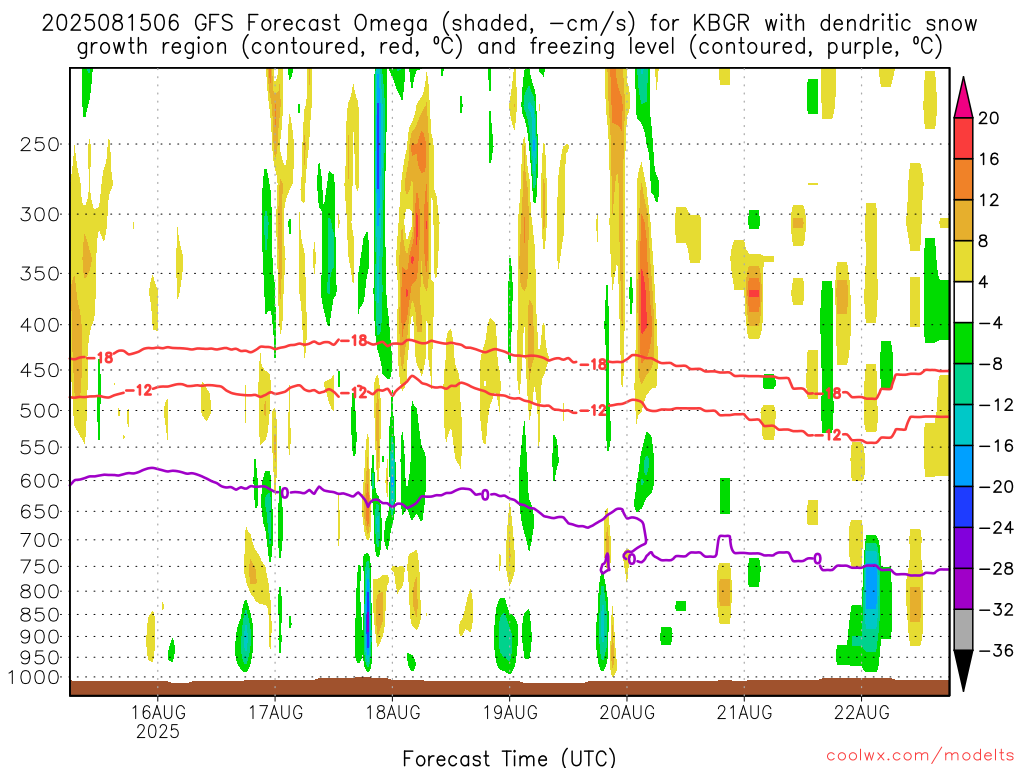Viewport: 1024px width, 768px height.
Task: Select the gray colorbar swatch between -32 and -36
Action: point(963,630)
